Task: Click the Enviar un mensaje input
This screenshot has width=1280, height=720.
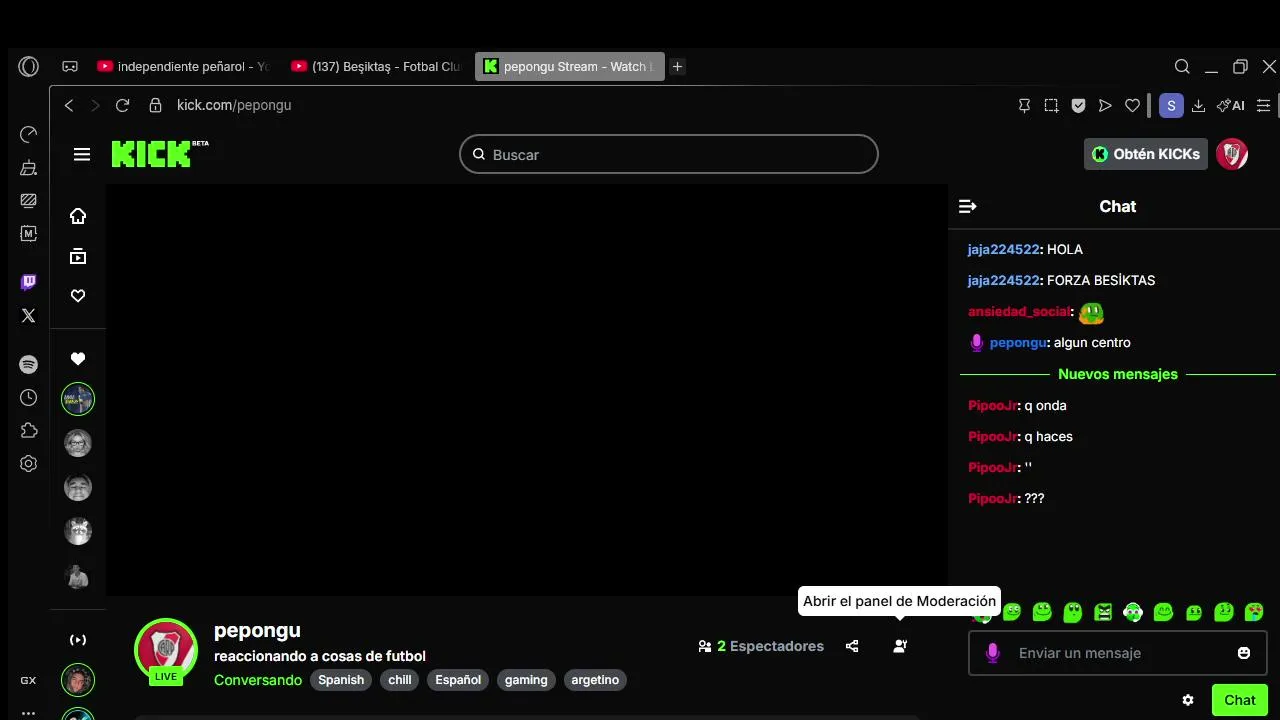Action: 1118,653
